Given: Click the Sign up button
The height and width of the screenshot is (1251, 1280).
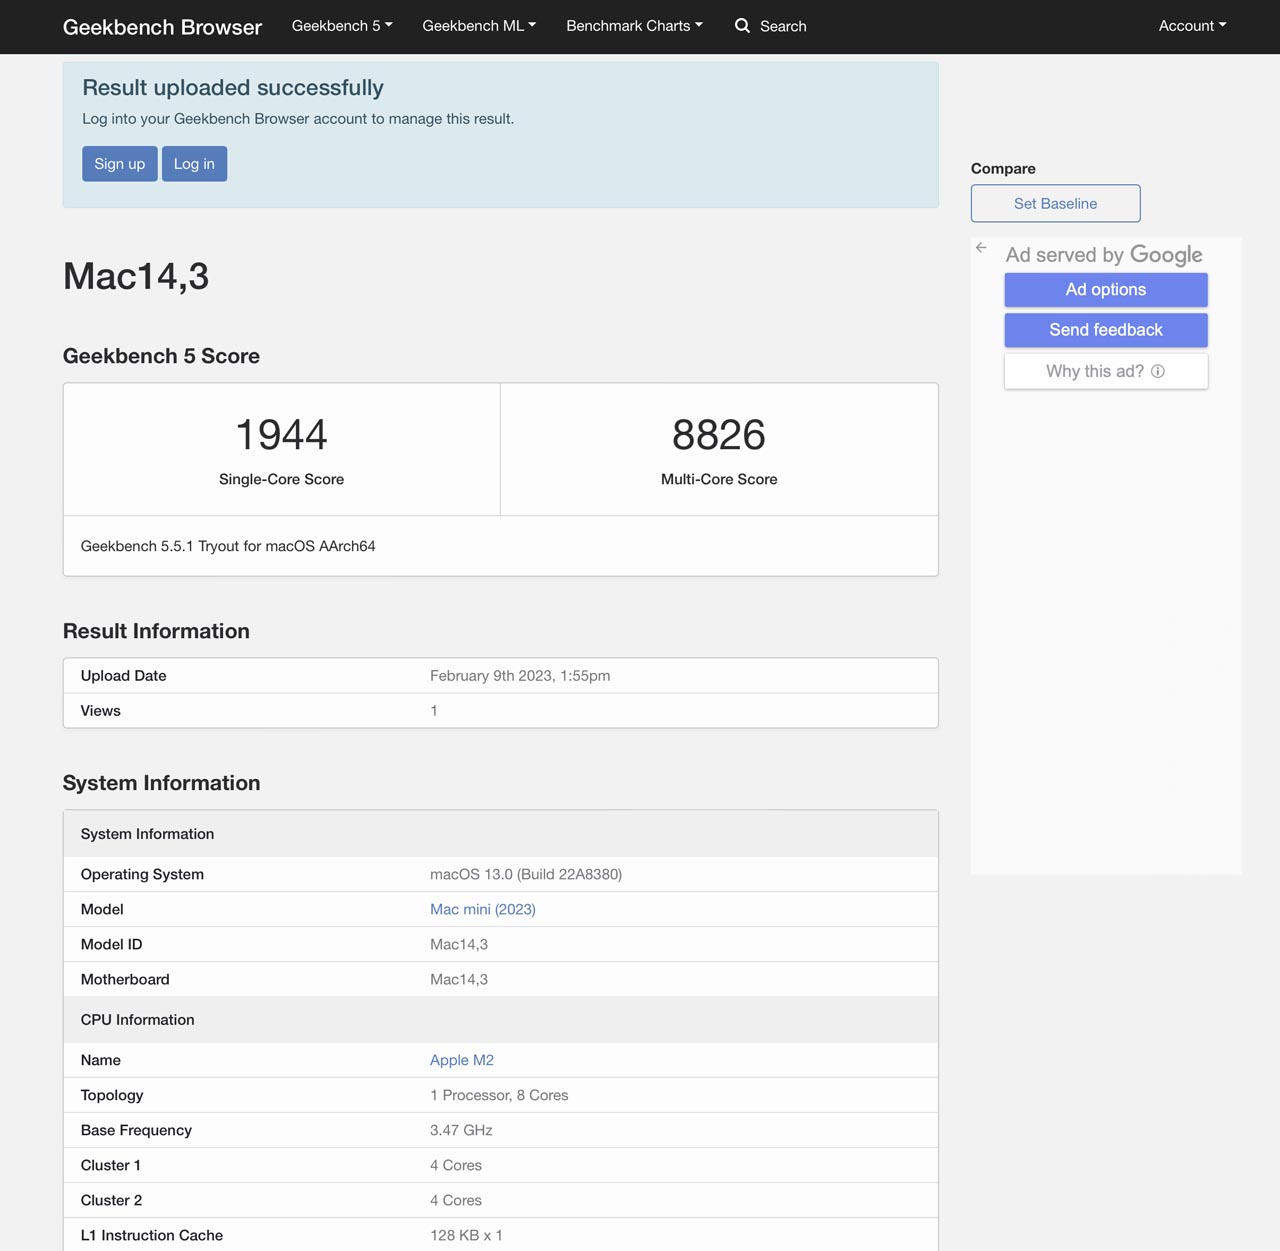Looking at the screenshot, I should [120, 164].
